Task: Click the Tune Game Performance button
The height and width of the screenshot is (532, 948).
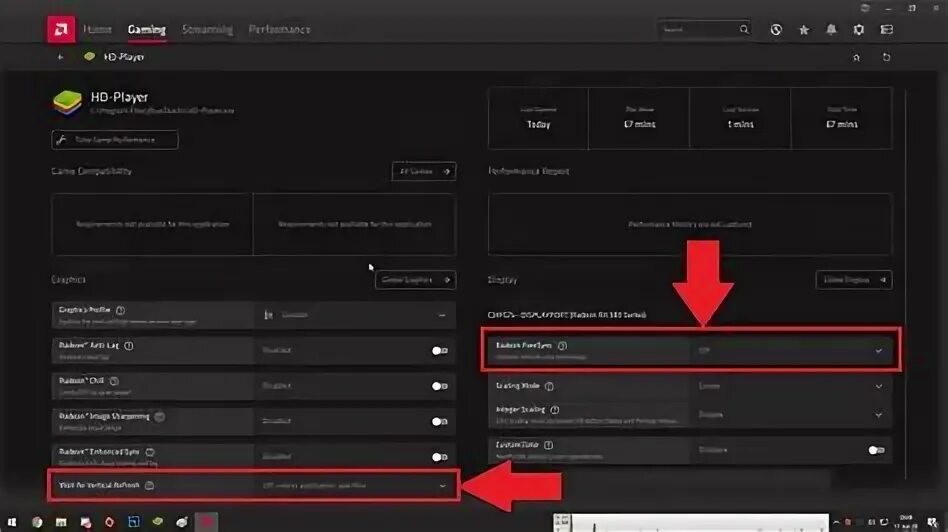Action: click(115, 140)
